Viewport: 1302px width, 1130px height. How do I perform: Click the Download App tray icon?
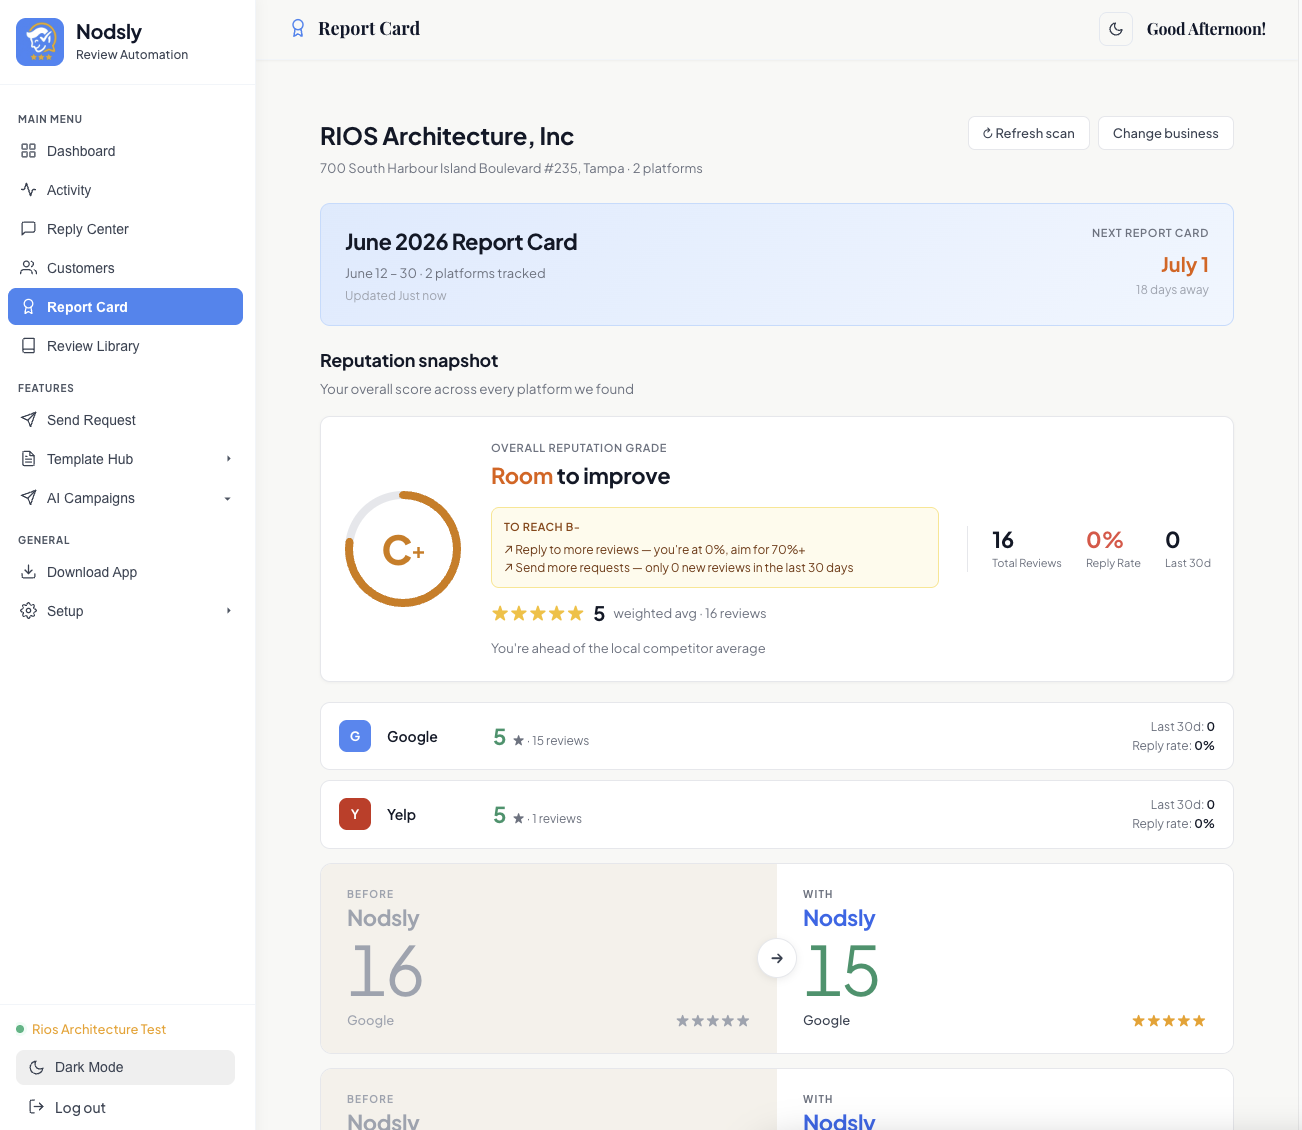[28, 572]
